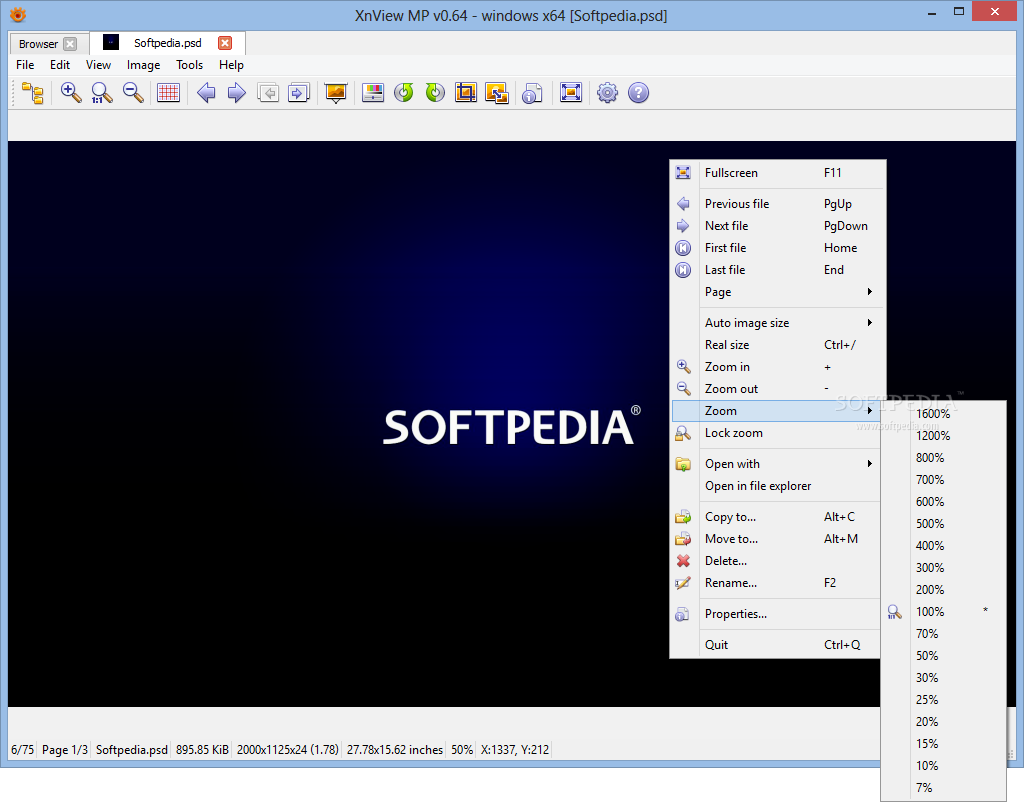Toggle Lock zoom in context menu

(778, 433)
